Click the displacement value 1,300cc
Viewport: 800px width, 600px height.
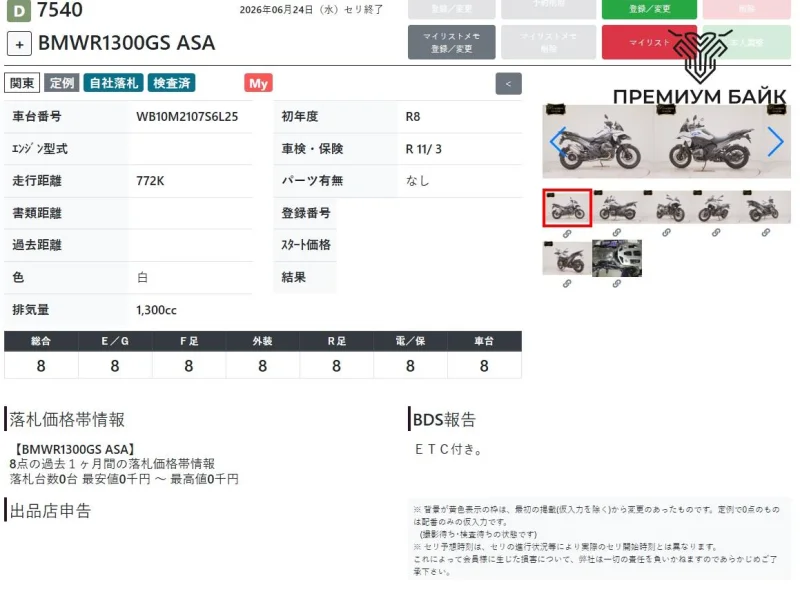coord(156,310)
